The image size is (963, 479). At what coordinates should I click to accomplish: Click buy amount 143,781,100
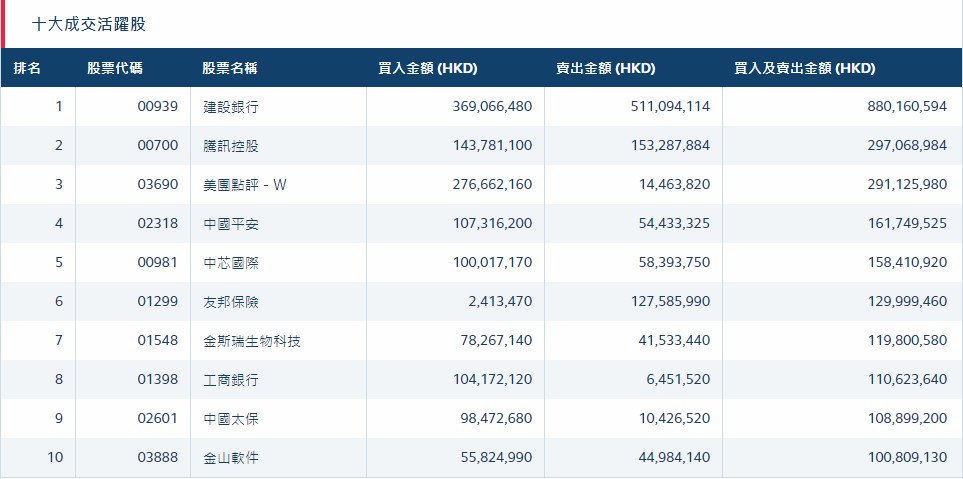pyautogui.click(x=493, y=146)
